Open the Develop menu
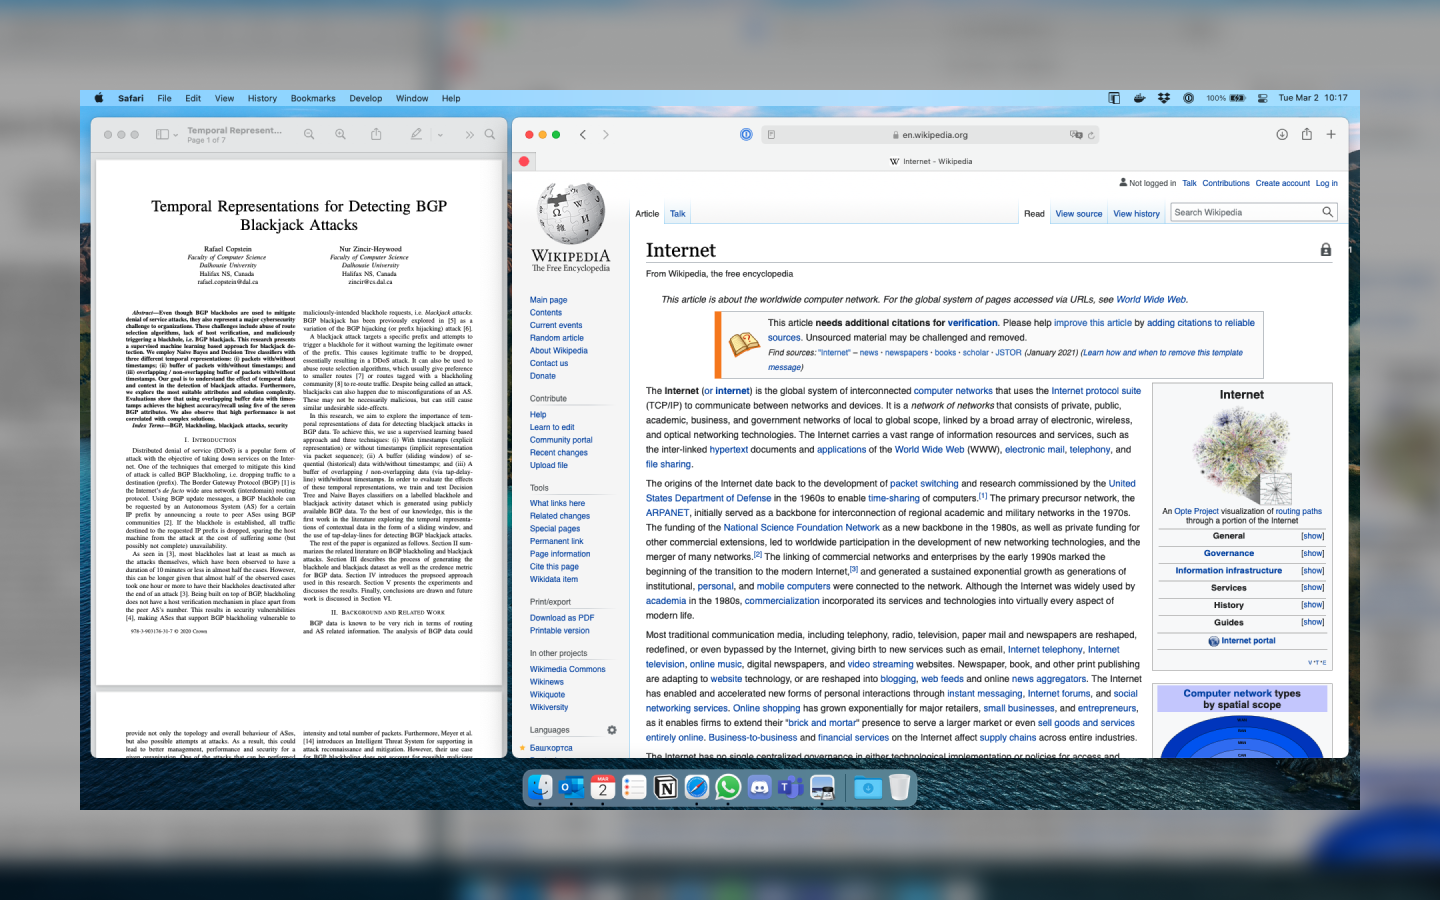This screenshot has height=900, width=1440. pyautogui.click(x=366, y=98)
